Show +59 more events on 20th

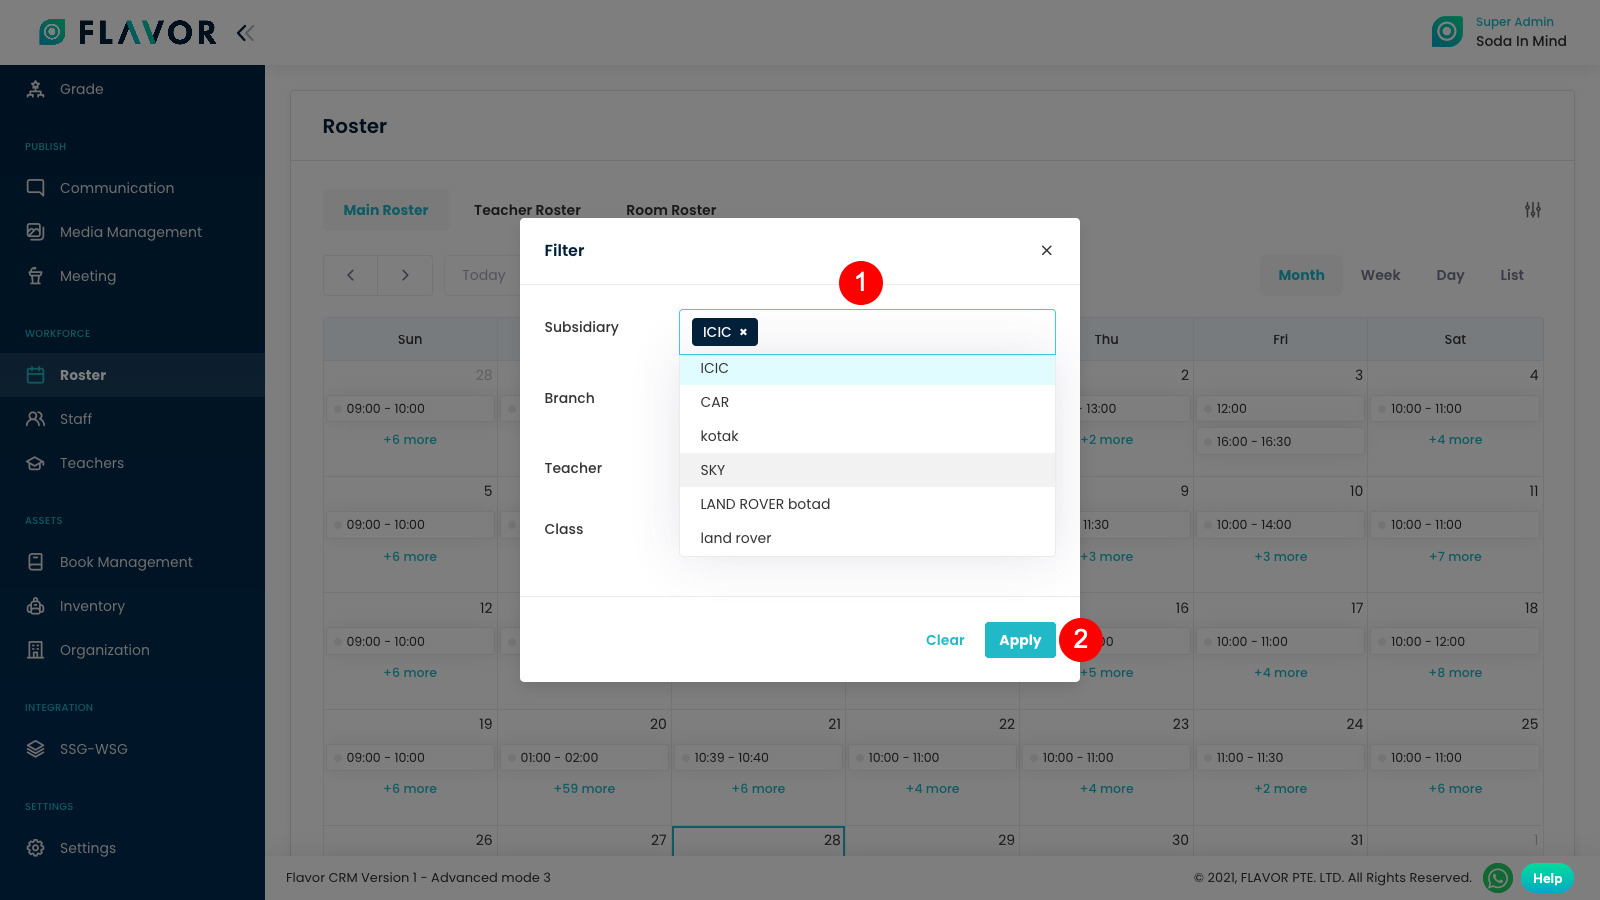click(585, 789)
